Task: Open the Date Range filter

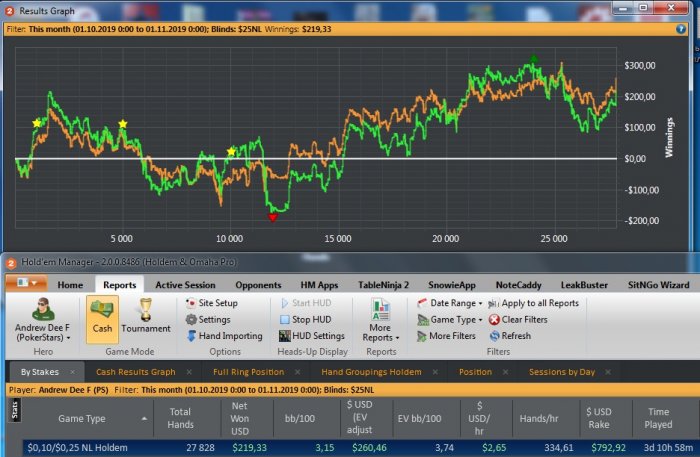Action: coord(450,303)
